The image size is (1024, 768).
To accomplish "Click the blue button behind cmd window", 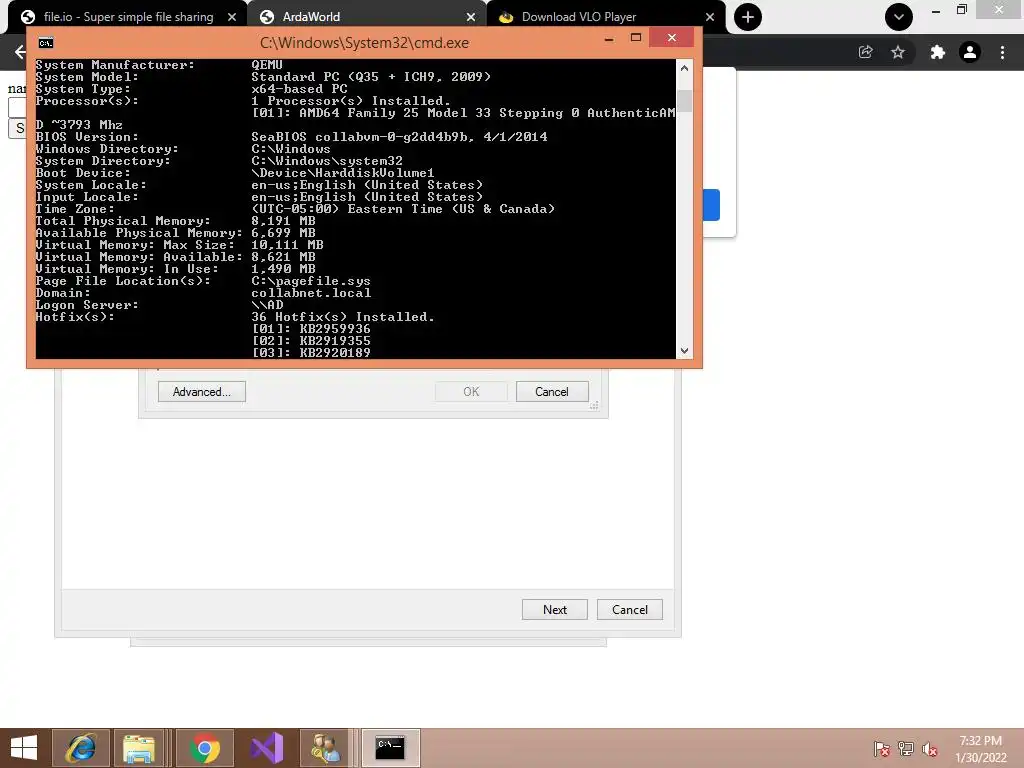I will tap(711, 205).
